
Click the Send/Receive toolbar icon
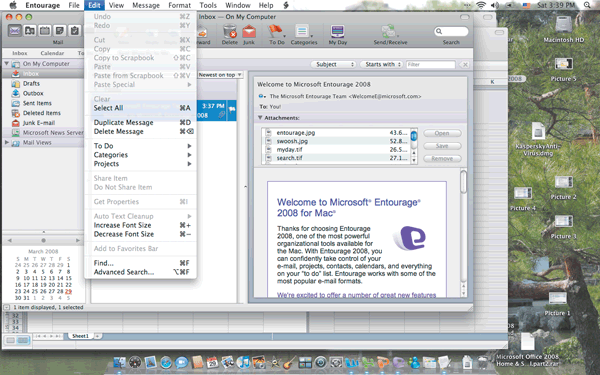(389, 31)
